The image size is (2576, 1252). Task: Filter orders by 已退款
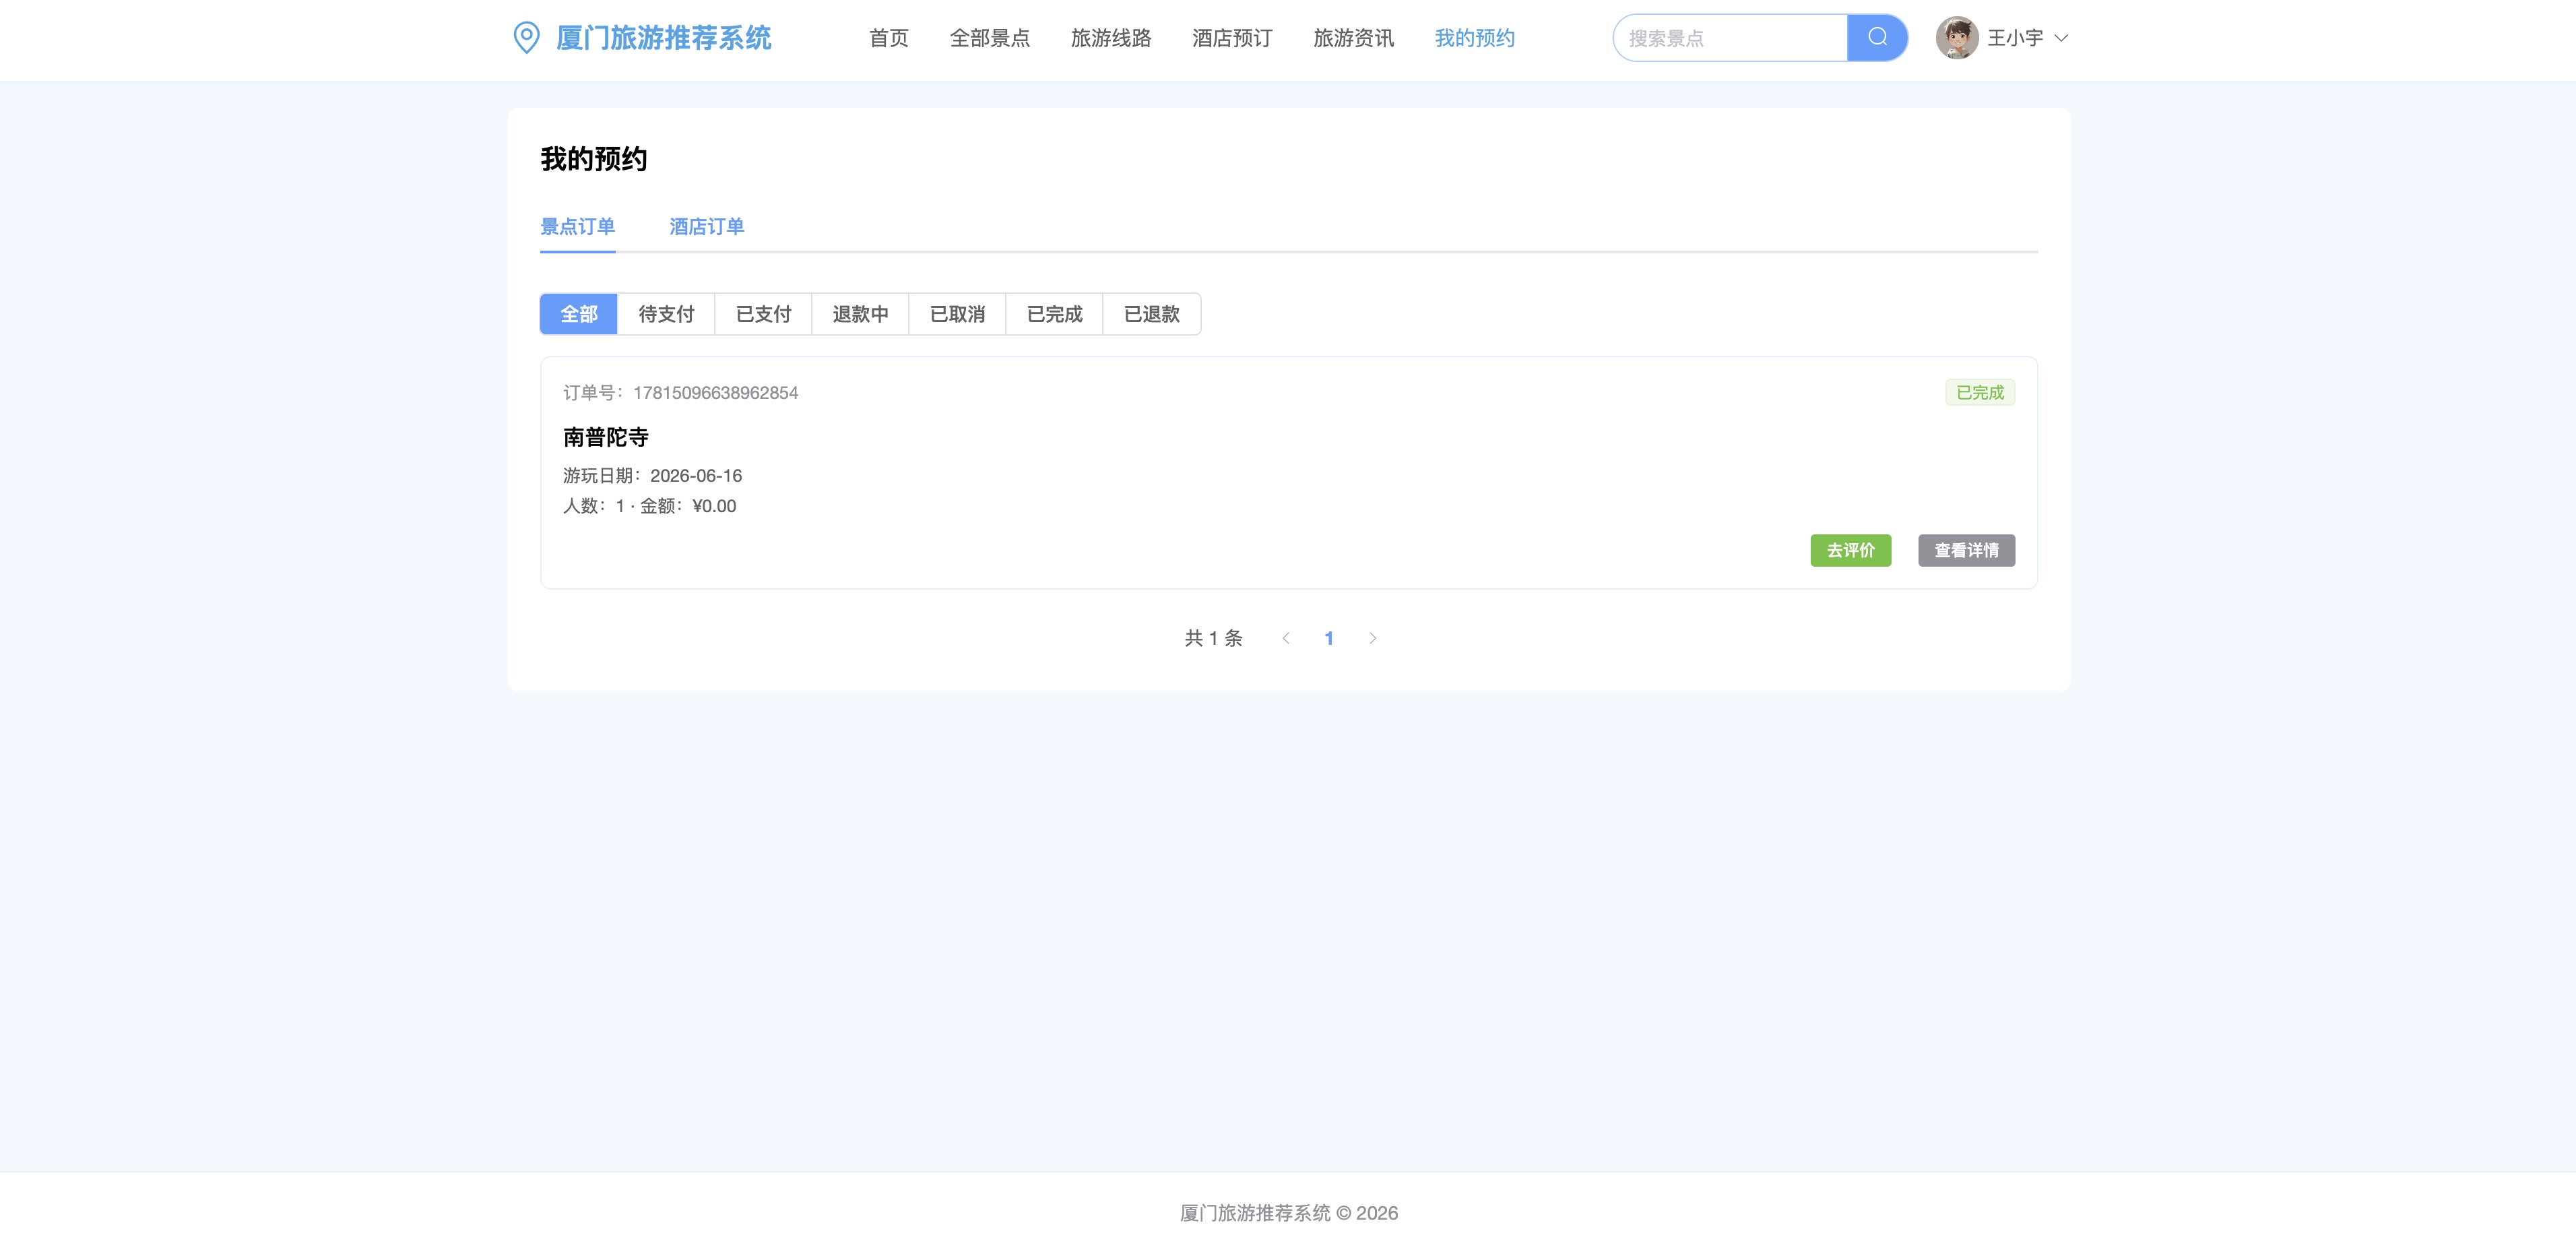coord(1151,314)
